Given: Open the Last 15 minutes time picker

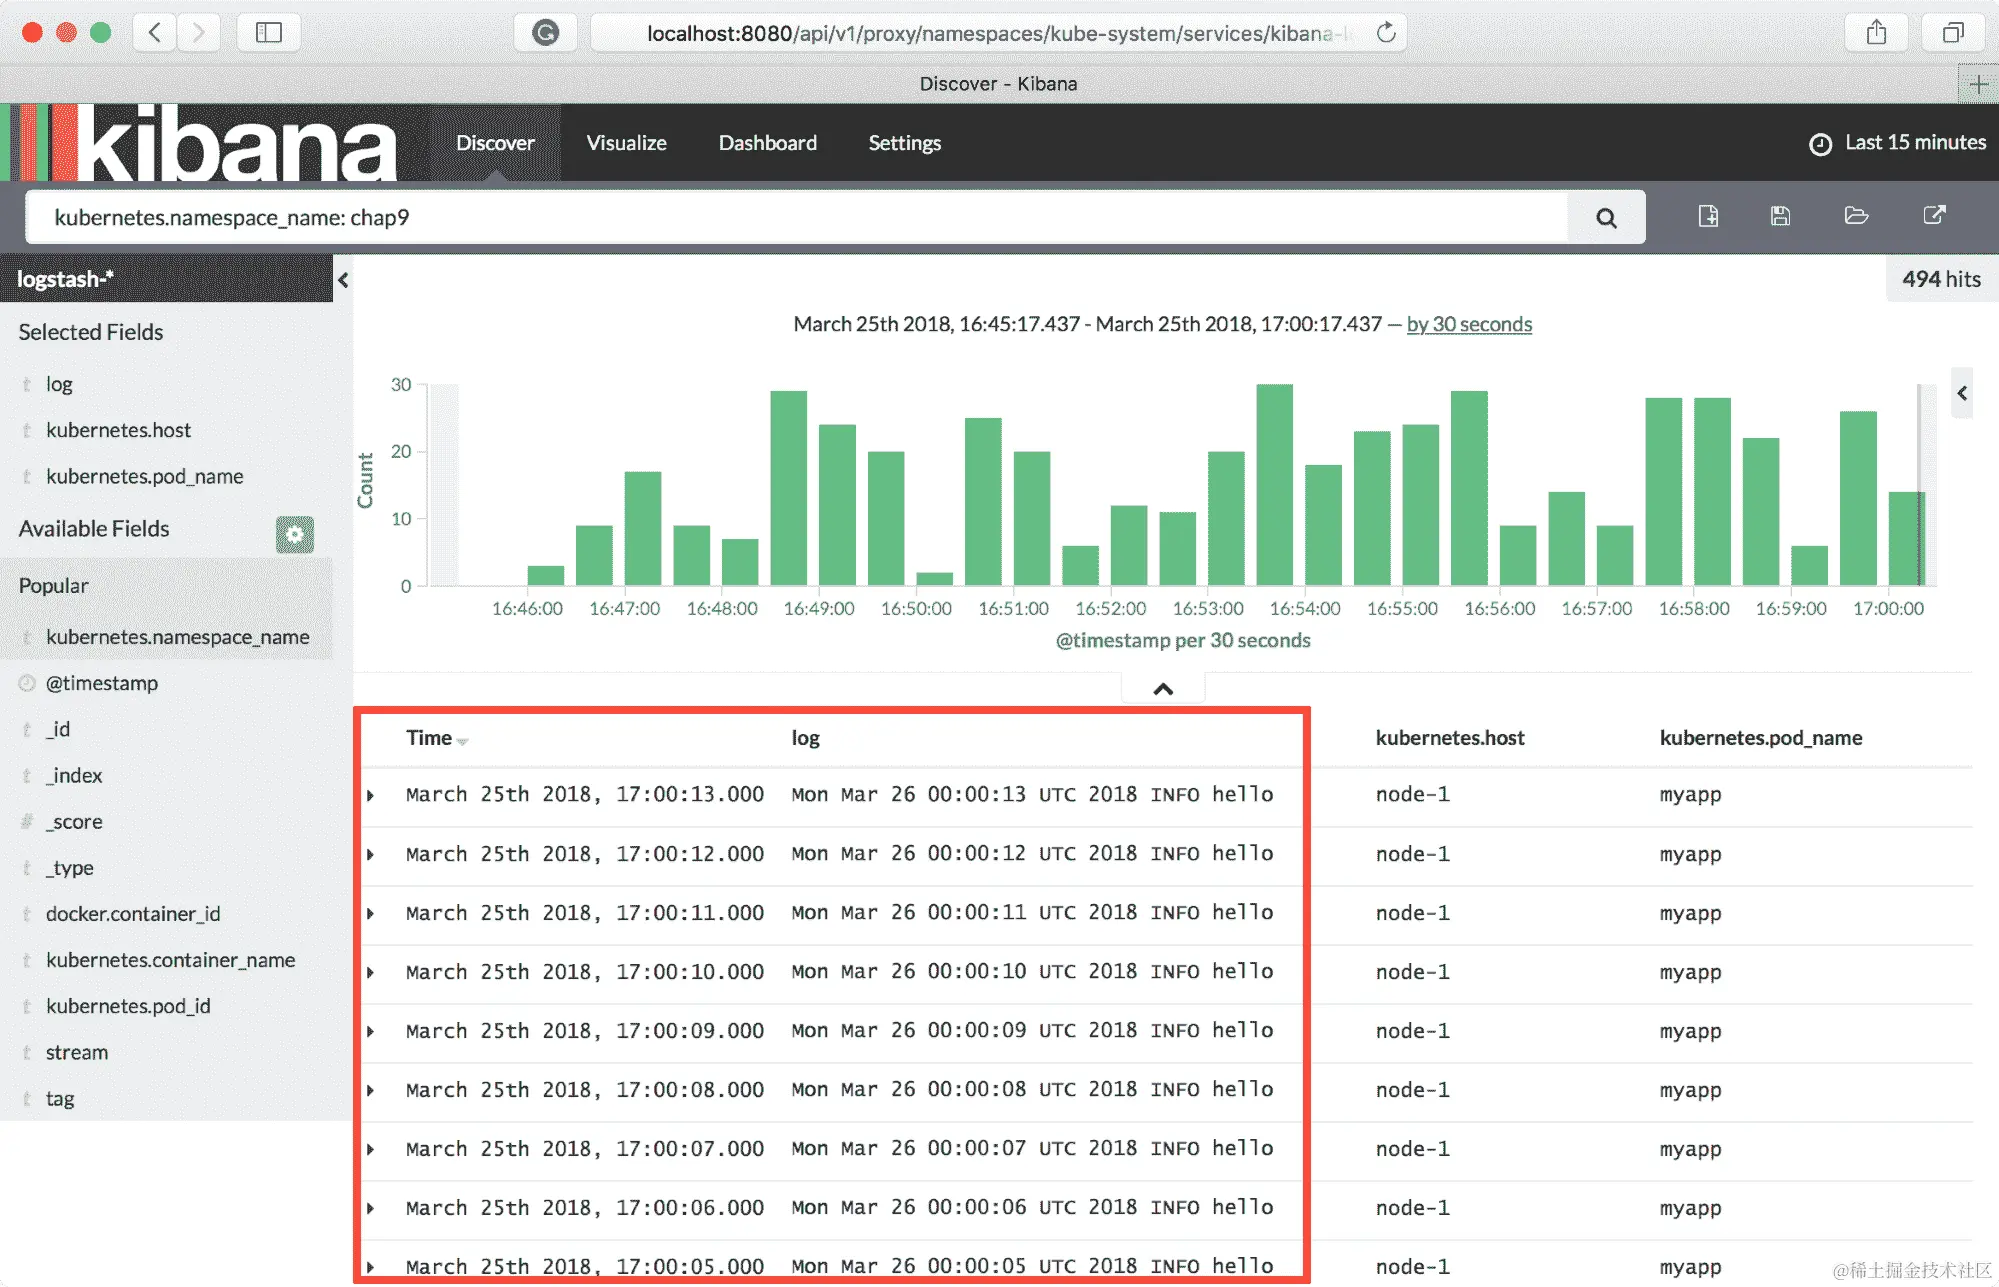Looking at the screenshot, I should click(1898, 143).
